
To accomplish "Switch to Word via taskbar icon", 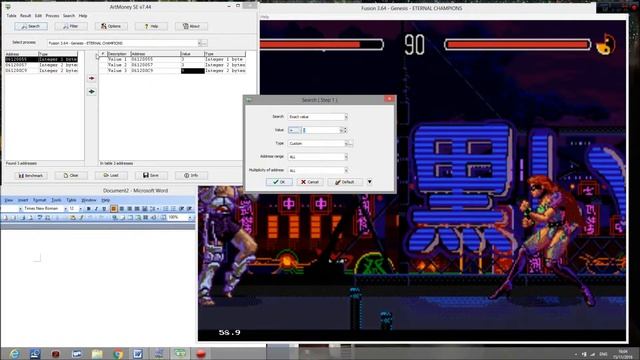I will pyautogui.click(x=138, y=353).
